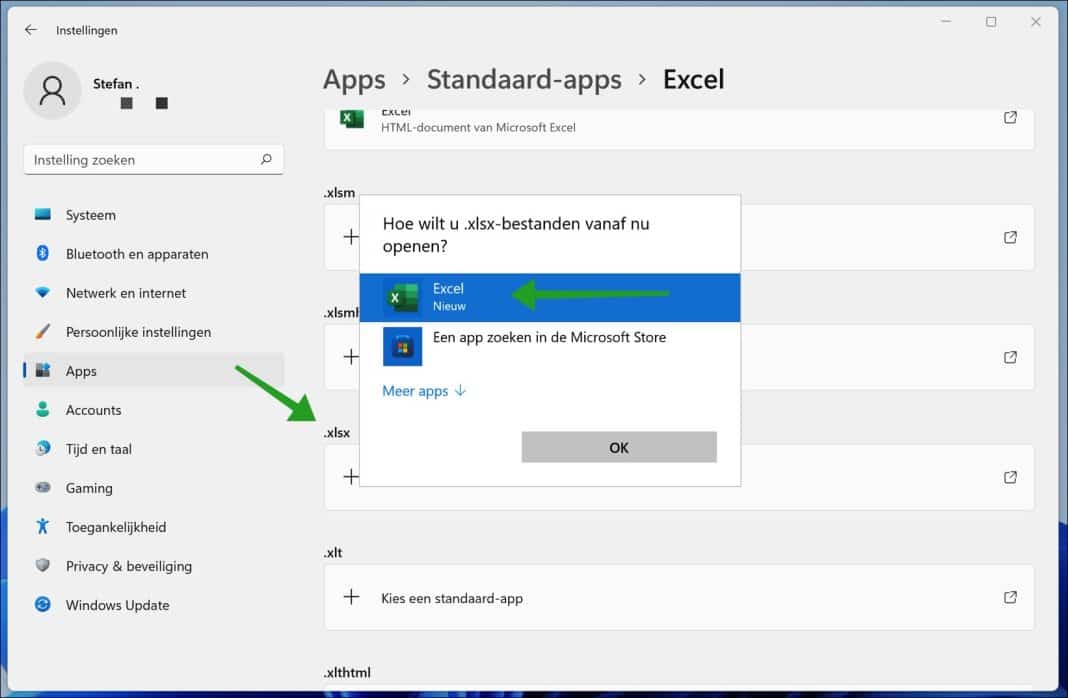Click the Microsoft Store icon to find an app

[x=402, y=347]
